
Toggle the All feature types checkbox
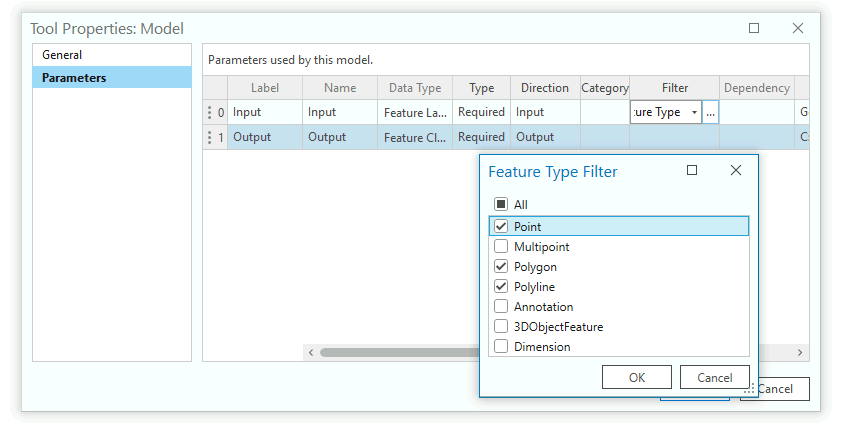tap(501, 205)
